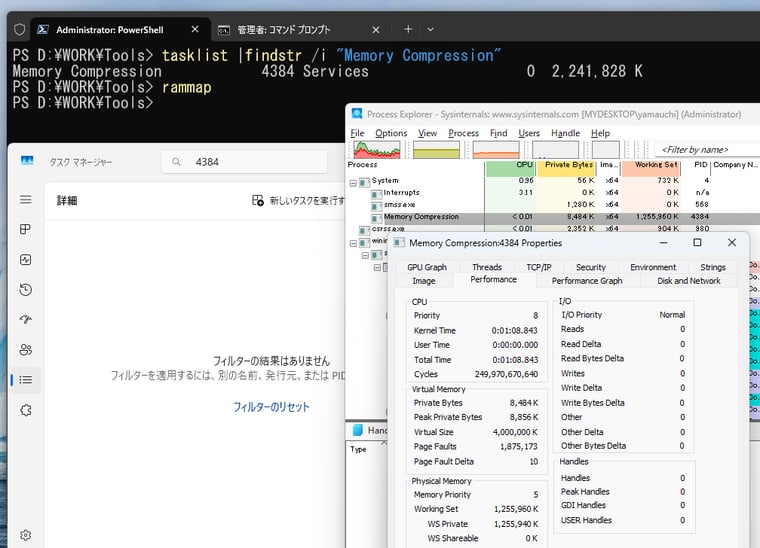
Task: Switch to Performance Graph tab
Action: click(x=586, y=281)
